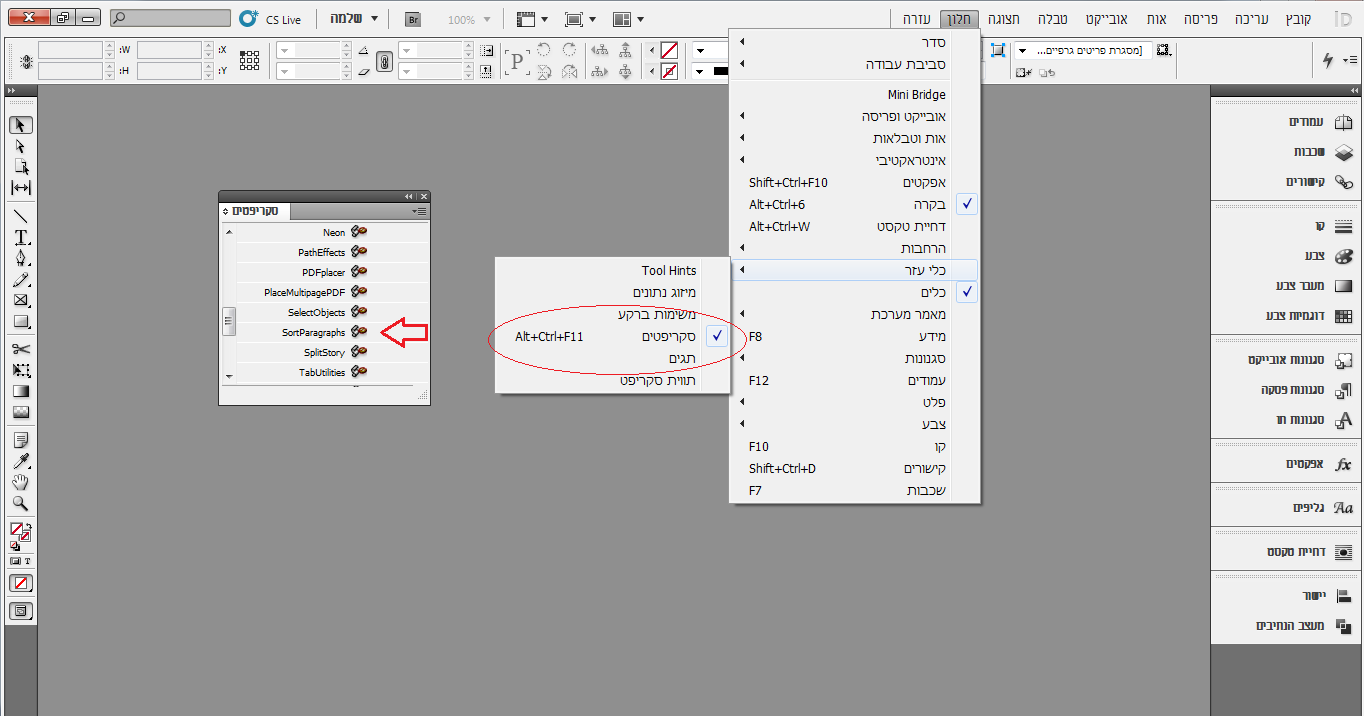The image size is (1364, 716).
Task: Click the Fill/Stroke swatch in the toolbox
Action: (20, 531)
